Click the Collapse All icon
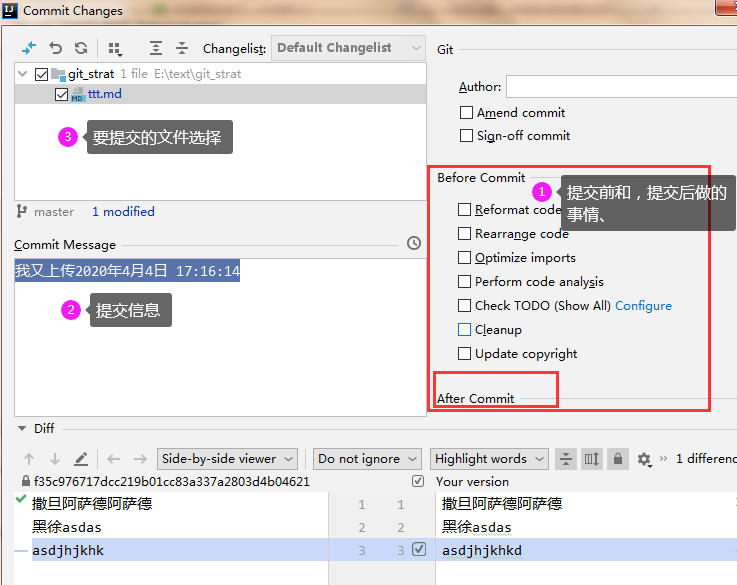The image size is (737, 585). (182, 48)
